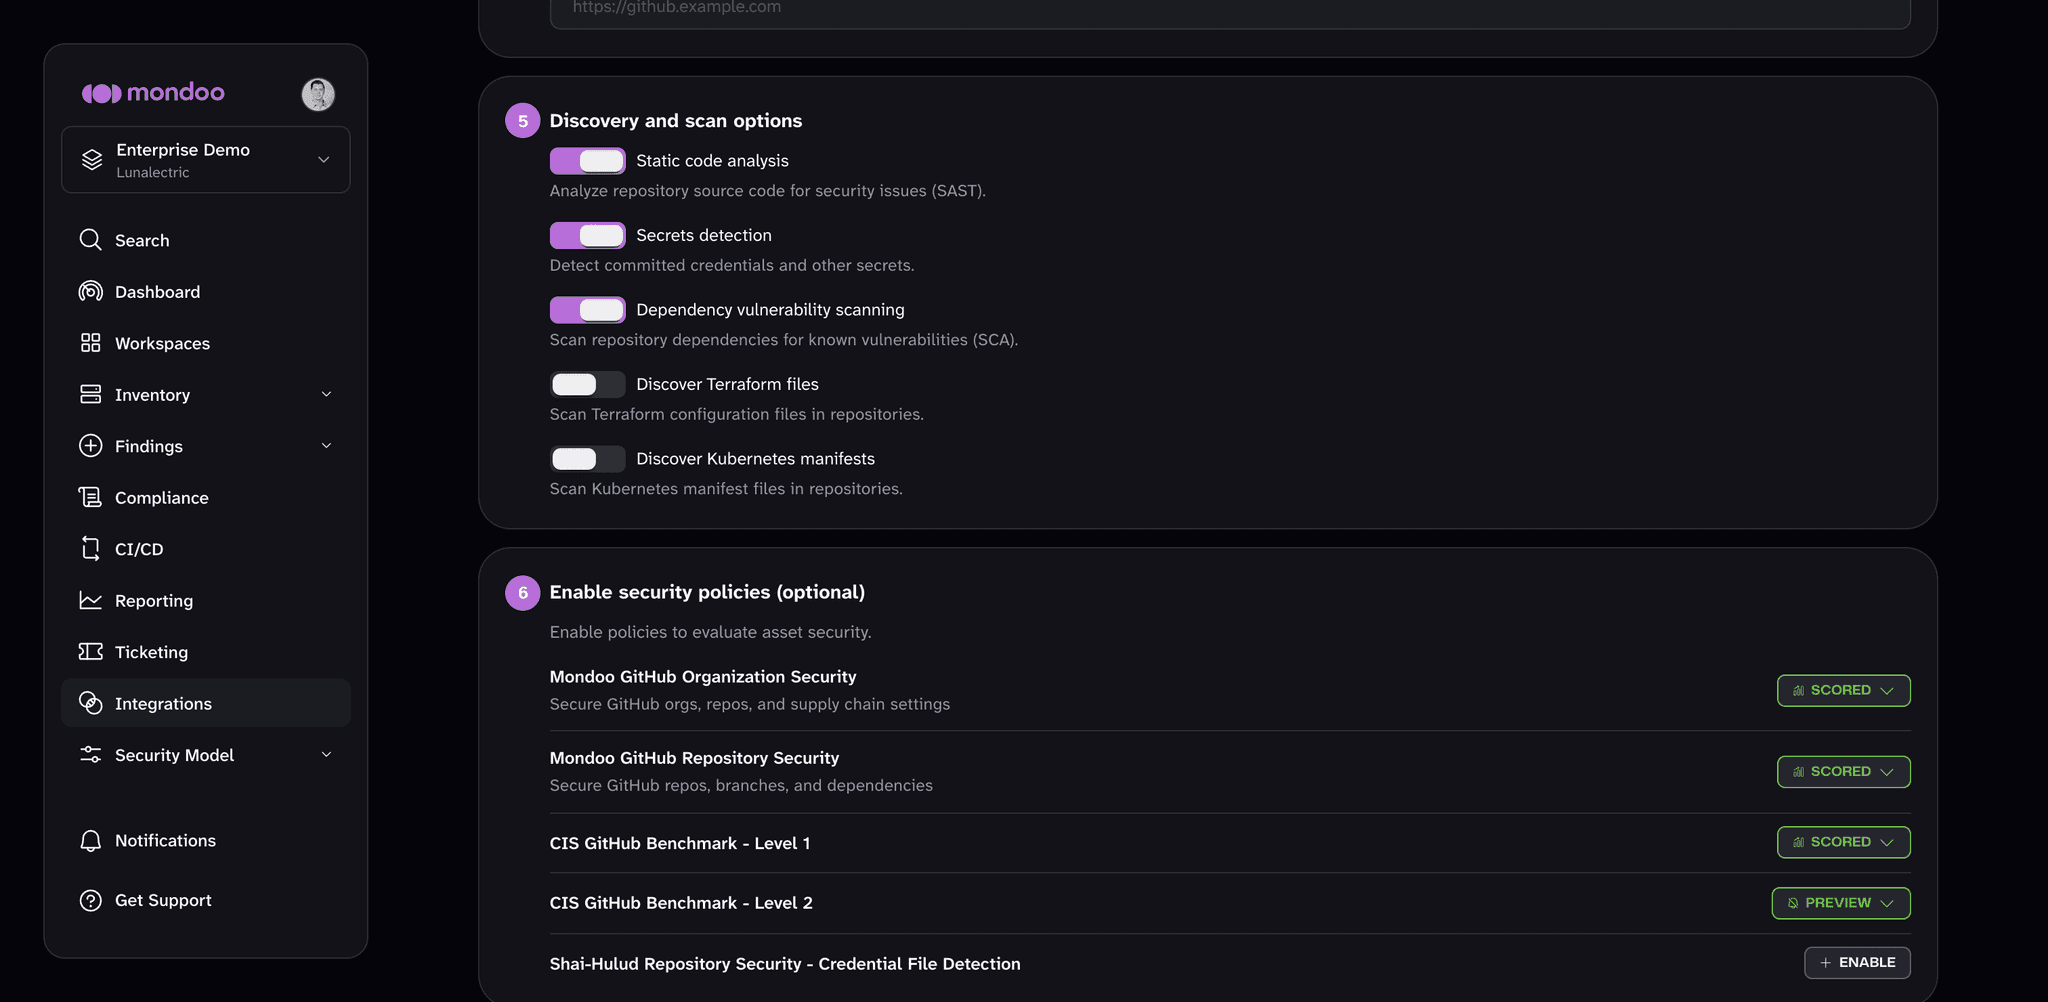Open SCORED dropdown for GitHub Repository Security

(1843, 771)
